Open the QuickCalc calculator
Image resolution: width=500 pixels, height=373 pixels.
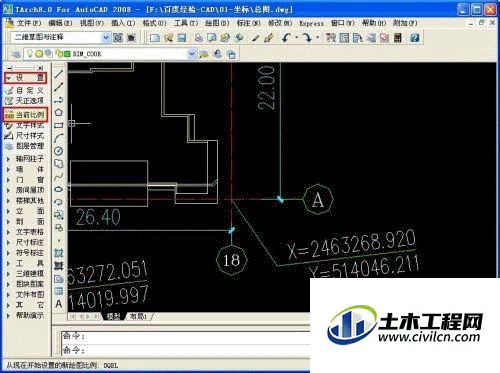(398, 38)
